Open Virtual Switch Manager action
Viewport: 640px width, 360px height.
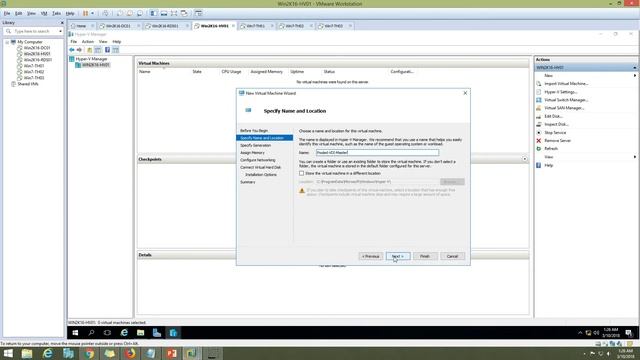(566, 100)
